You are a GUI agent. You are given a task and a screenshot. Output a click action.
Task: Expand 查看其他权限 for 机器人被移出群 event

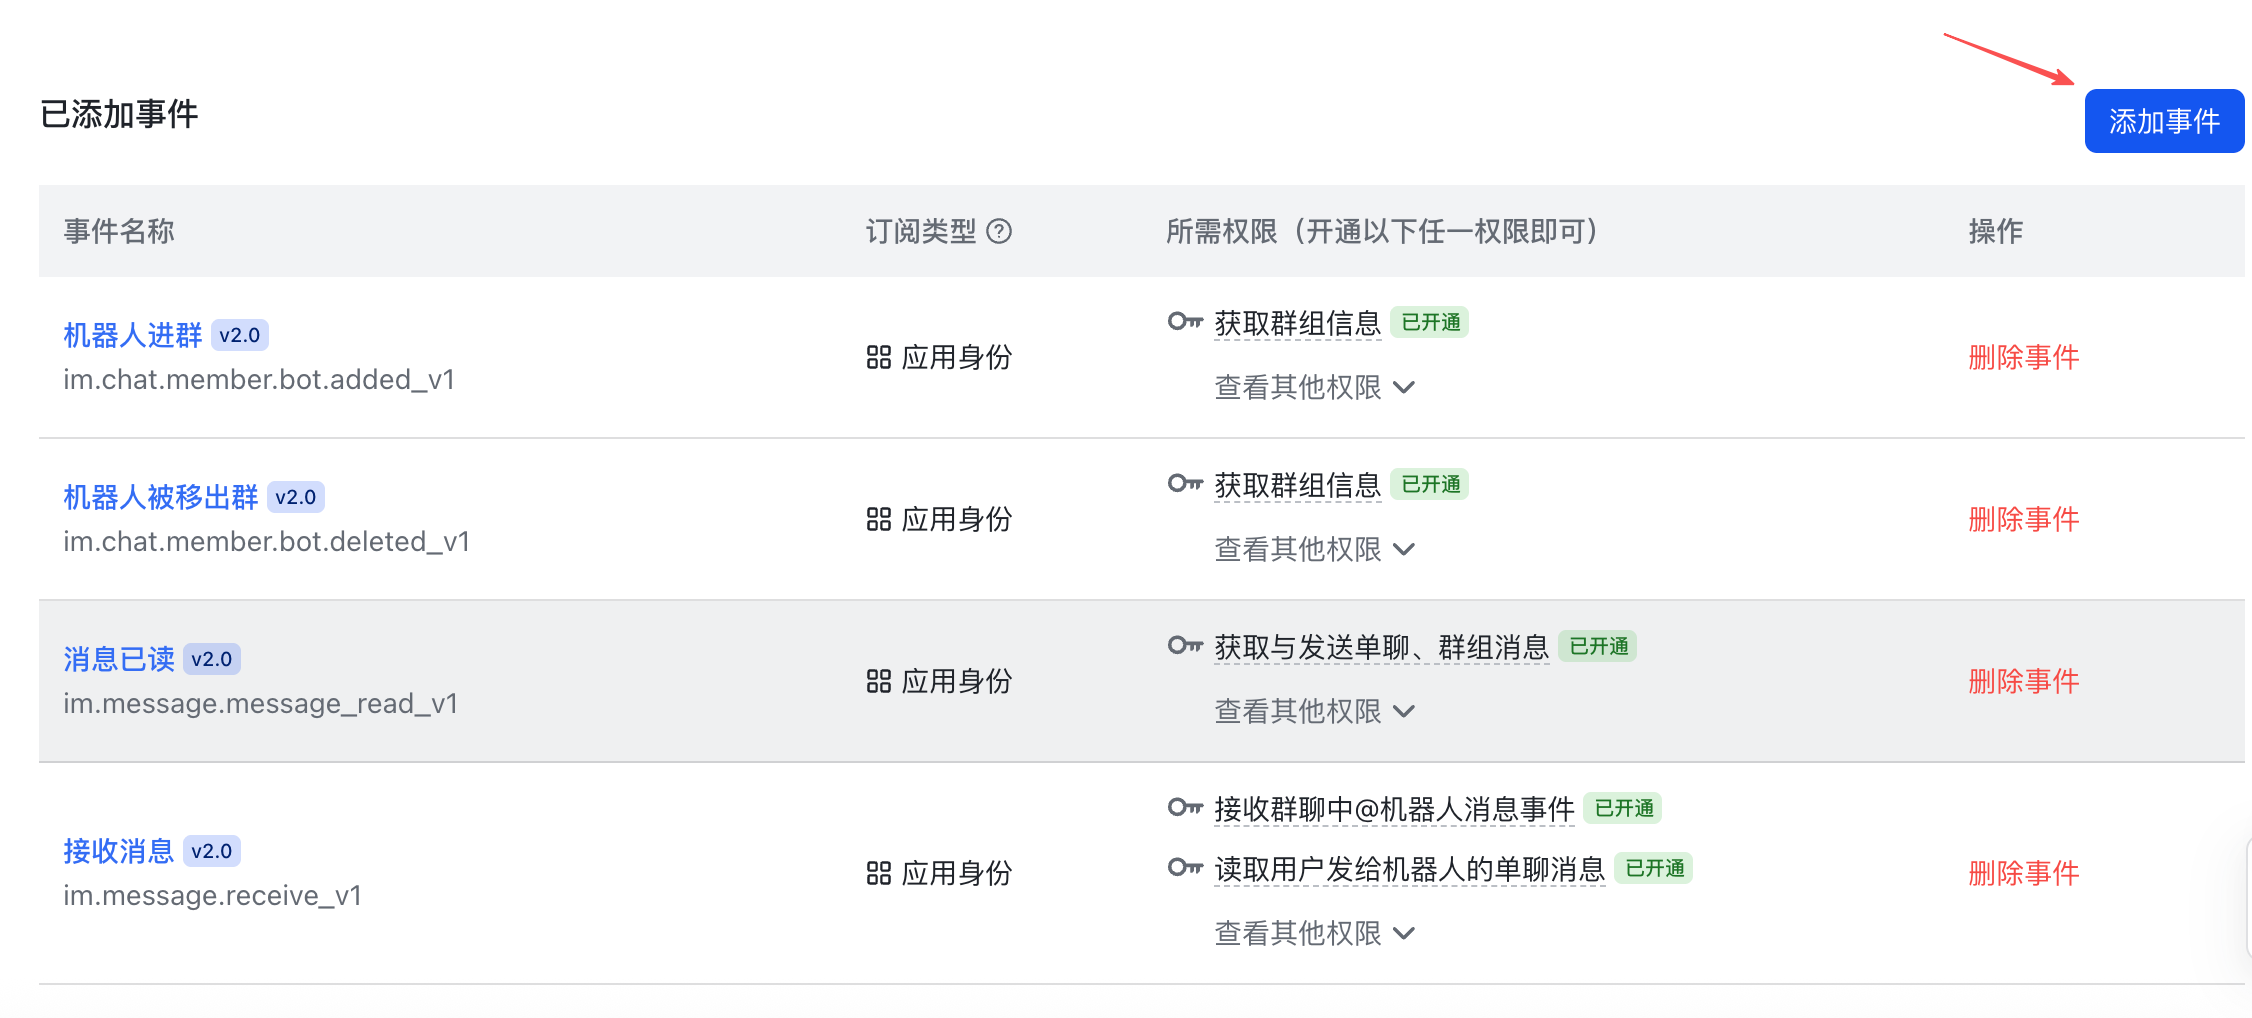pos(1314,549)
